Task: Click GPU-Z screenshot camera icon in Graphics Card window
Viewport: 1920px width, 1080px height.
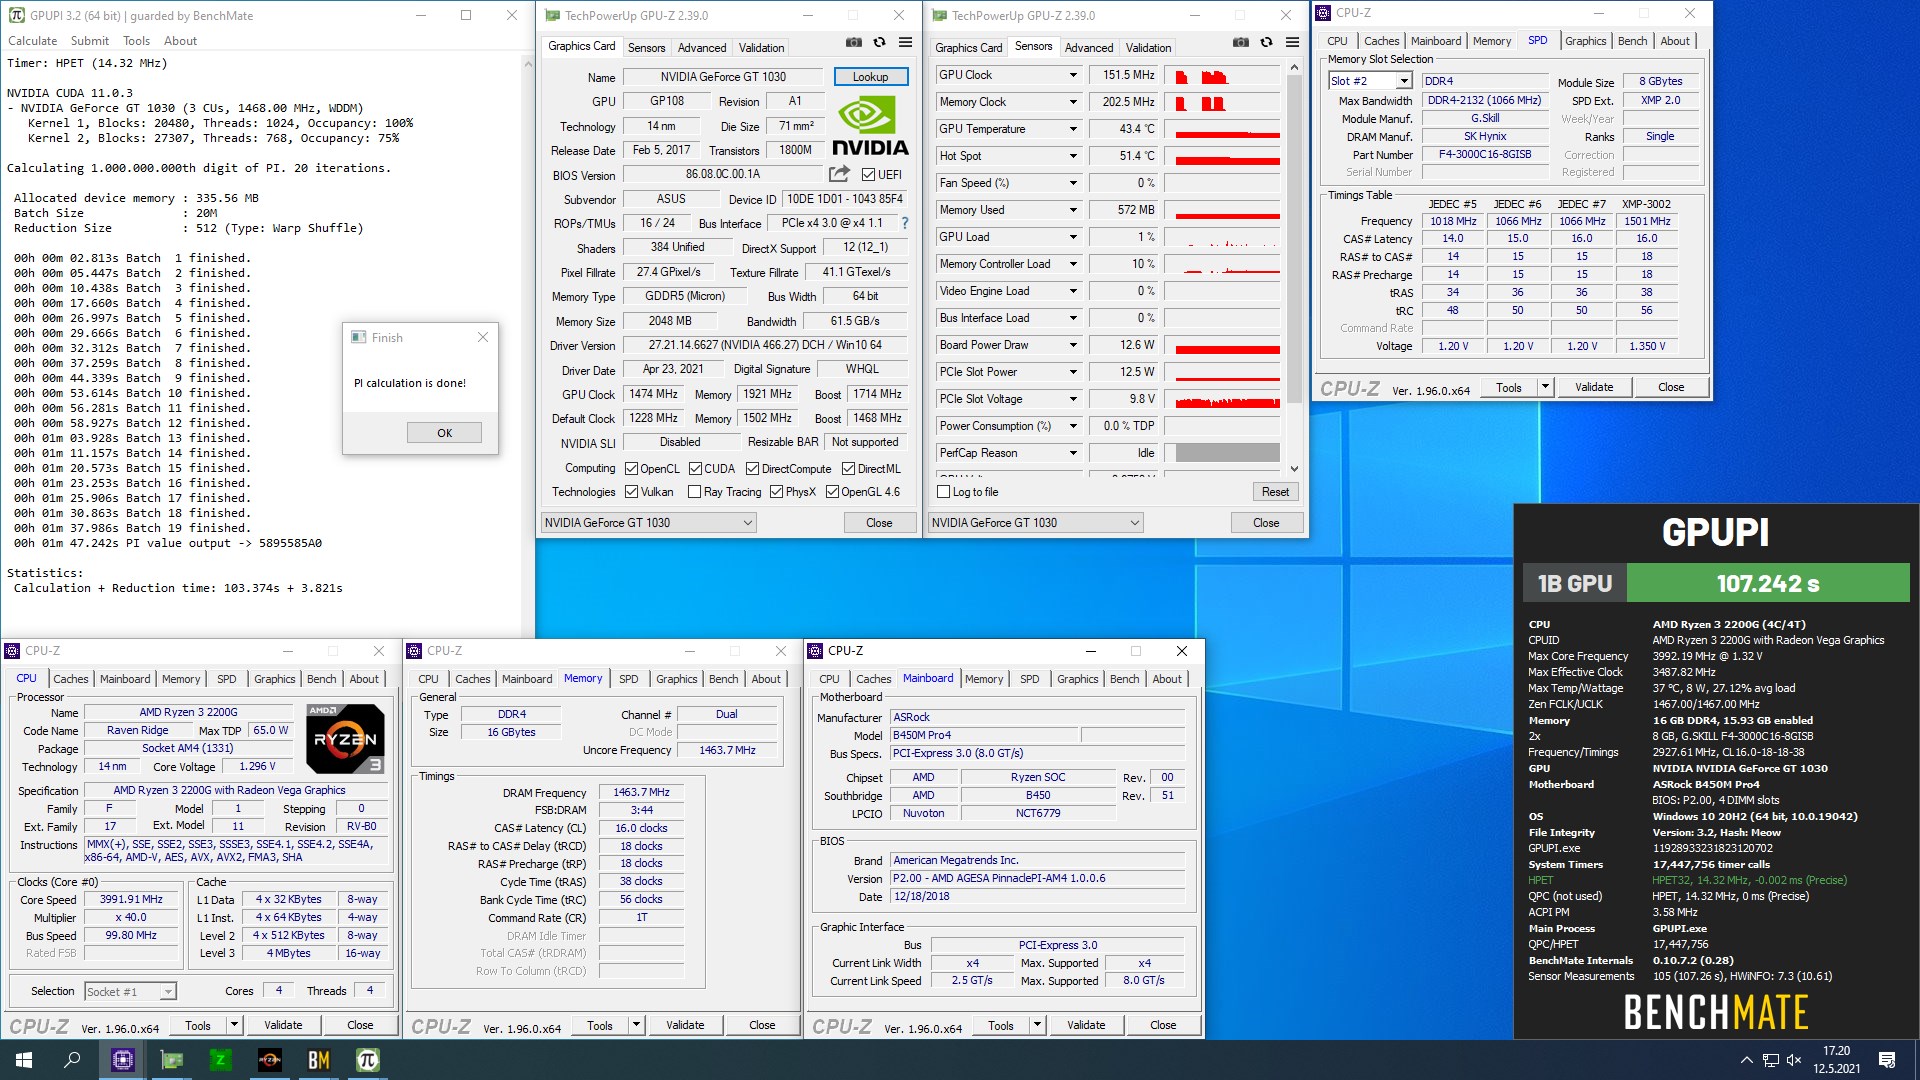Action: (853, 42)
